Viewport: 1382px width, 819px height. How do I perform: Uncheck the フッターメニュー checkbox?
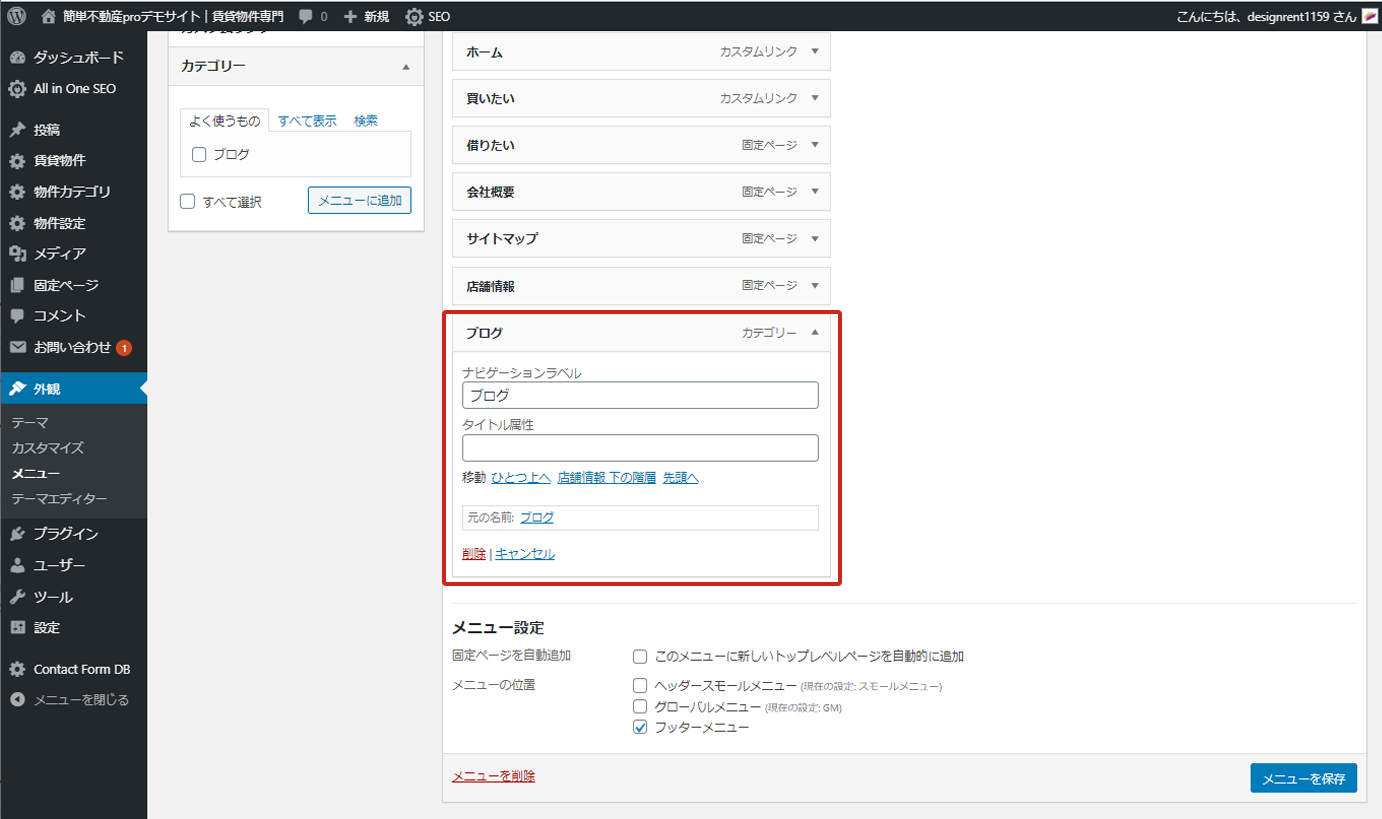tap(640, 728)
